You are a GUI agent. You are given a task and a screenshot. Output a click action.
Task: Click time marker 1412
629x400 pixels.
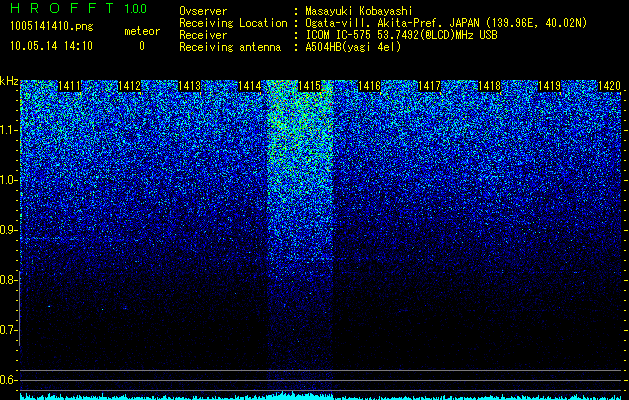tap(130, 86)
